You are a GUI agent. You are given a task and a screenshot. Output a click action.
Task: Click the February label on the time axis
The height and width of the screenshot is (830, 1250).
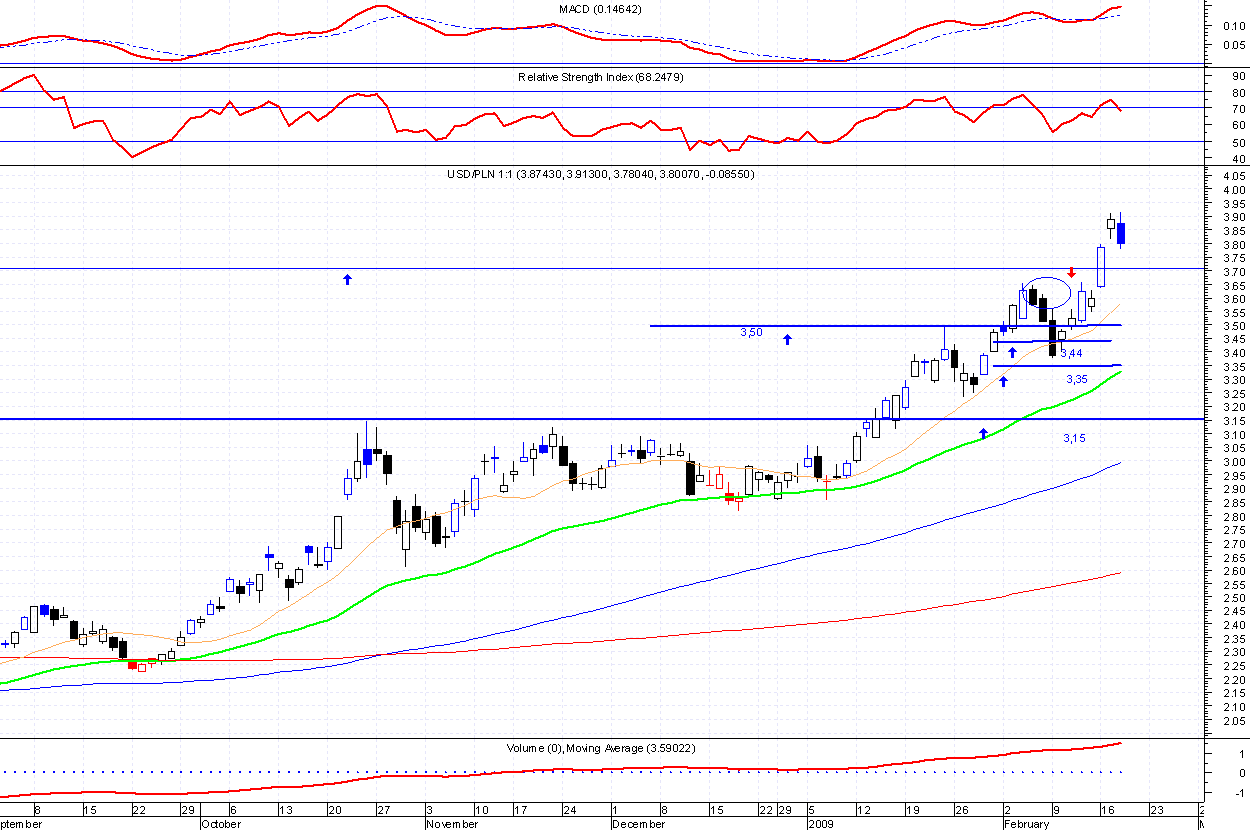coord(1027,824)
